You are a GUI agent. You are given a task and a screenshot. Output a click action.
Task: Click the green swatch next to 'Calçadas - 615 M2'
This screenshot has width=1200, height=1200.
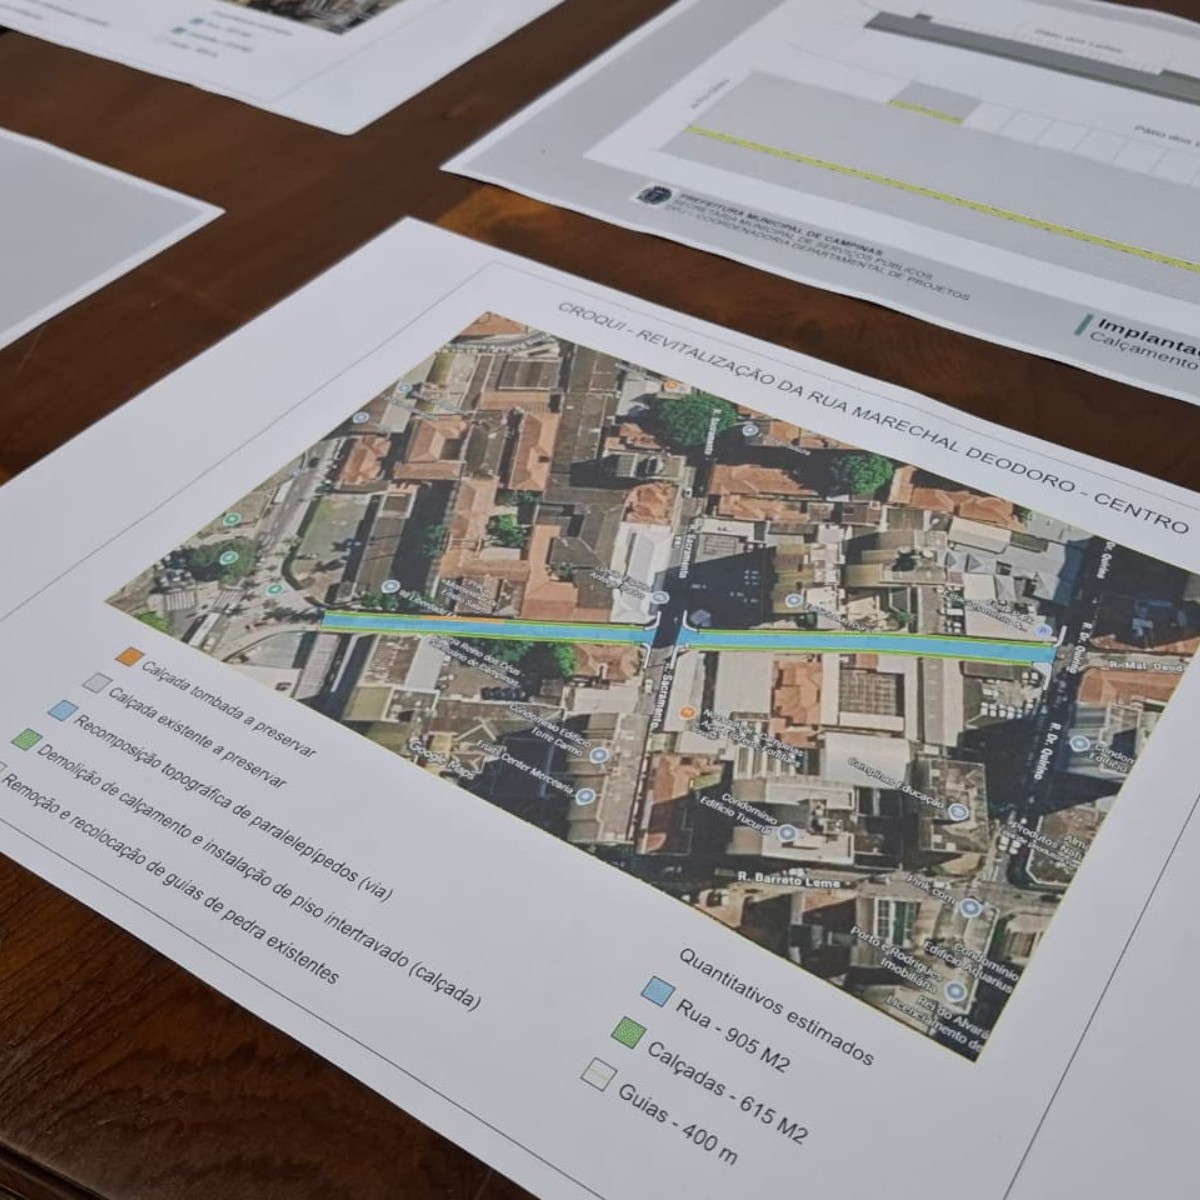point(627,1031)
